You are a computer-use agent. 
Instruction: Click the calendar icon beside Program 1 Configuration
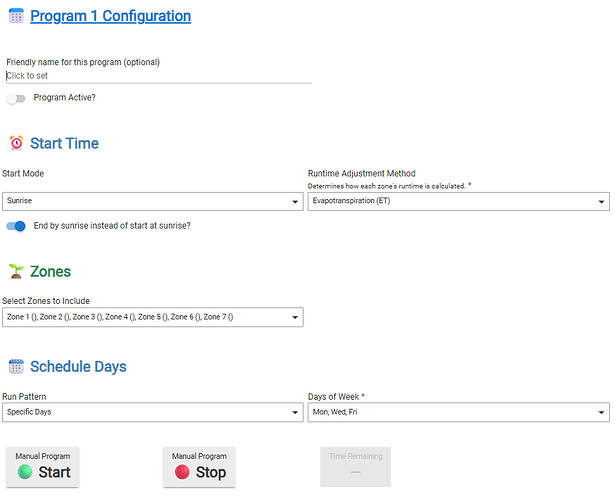(16, 16)
